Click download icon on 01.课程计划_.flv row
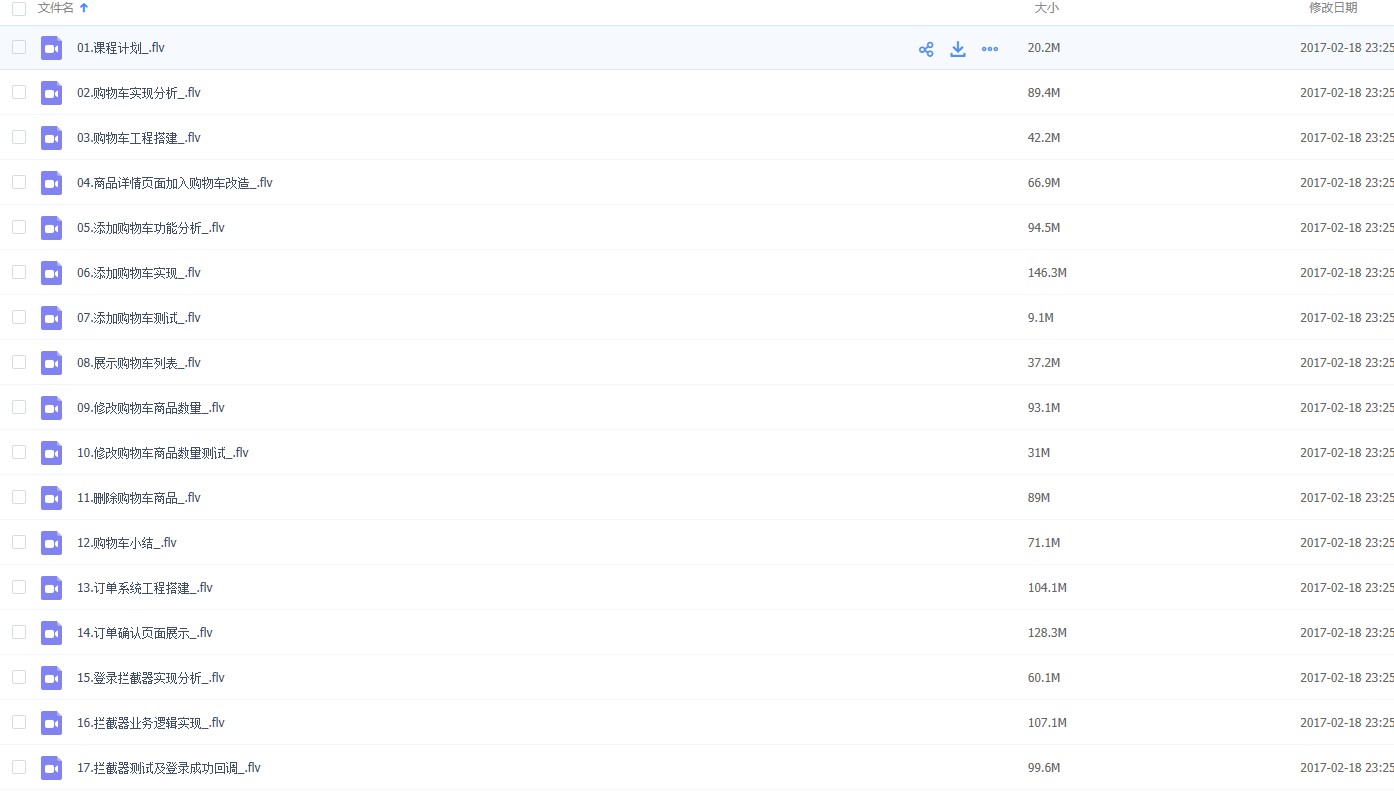1394x795 pixels. point(958,49)
